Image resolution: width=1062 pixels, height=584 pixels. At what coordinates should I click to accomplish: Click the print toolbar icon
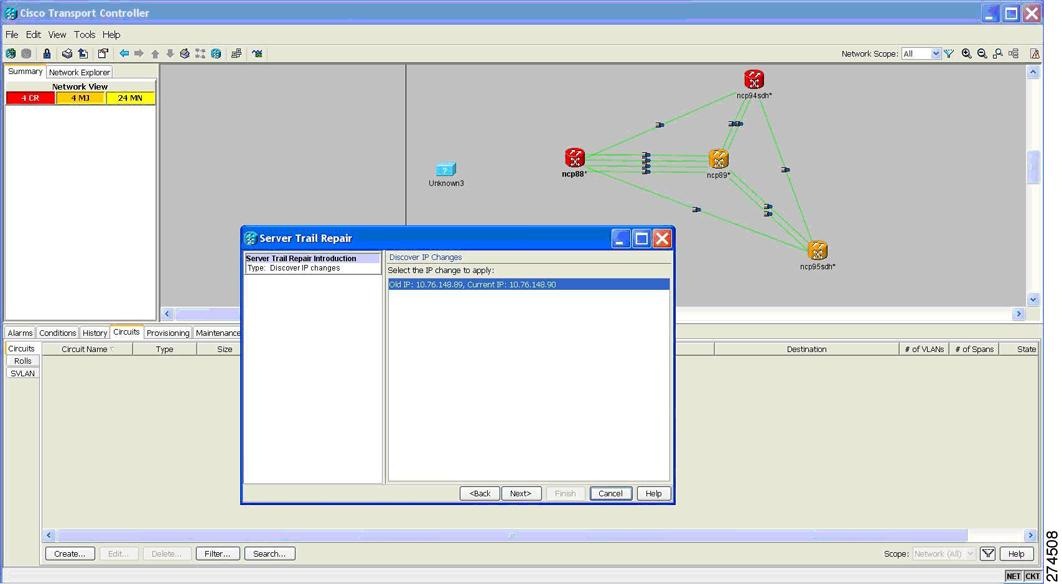click(x=67, y=54)
